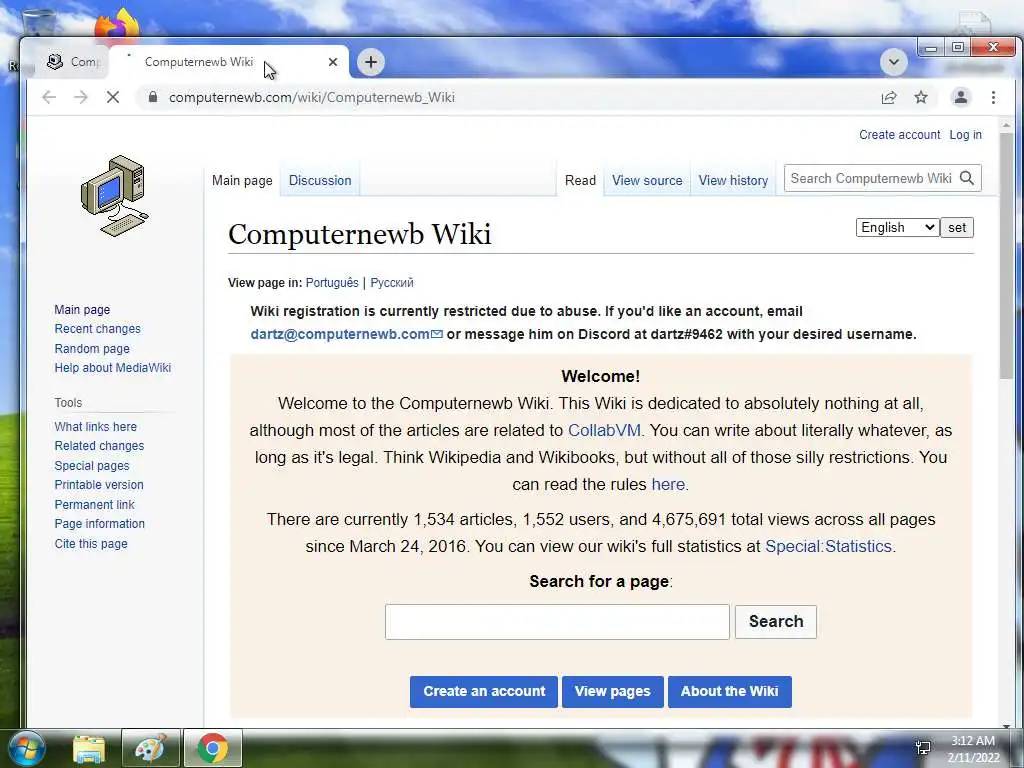This screenshot has height=768, width=1024.
Task: Open Permanent link
Action: point(94,504)
